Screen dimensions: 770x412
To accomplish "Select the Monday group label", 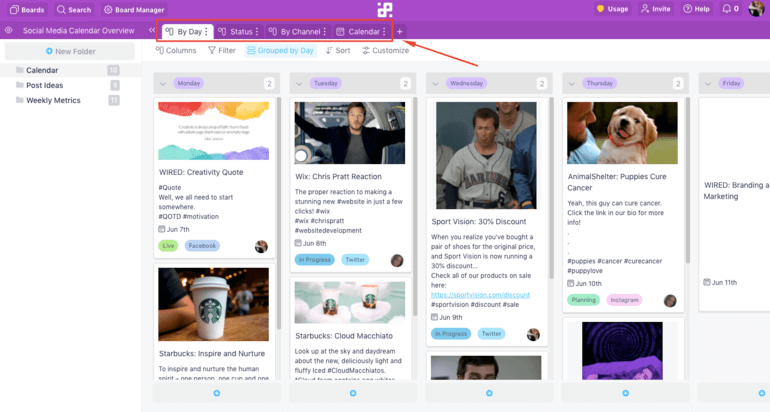I will [x=189, y=83].
